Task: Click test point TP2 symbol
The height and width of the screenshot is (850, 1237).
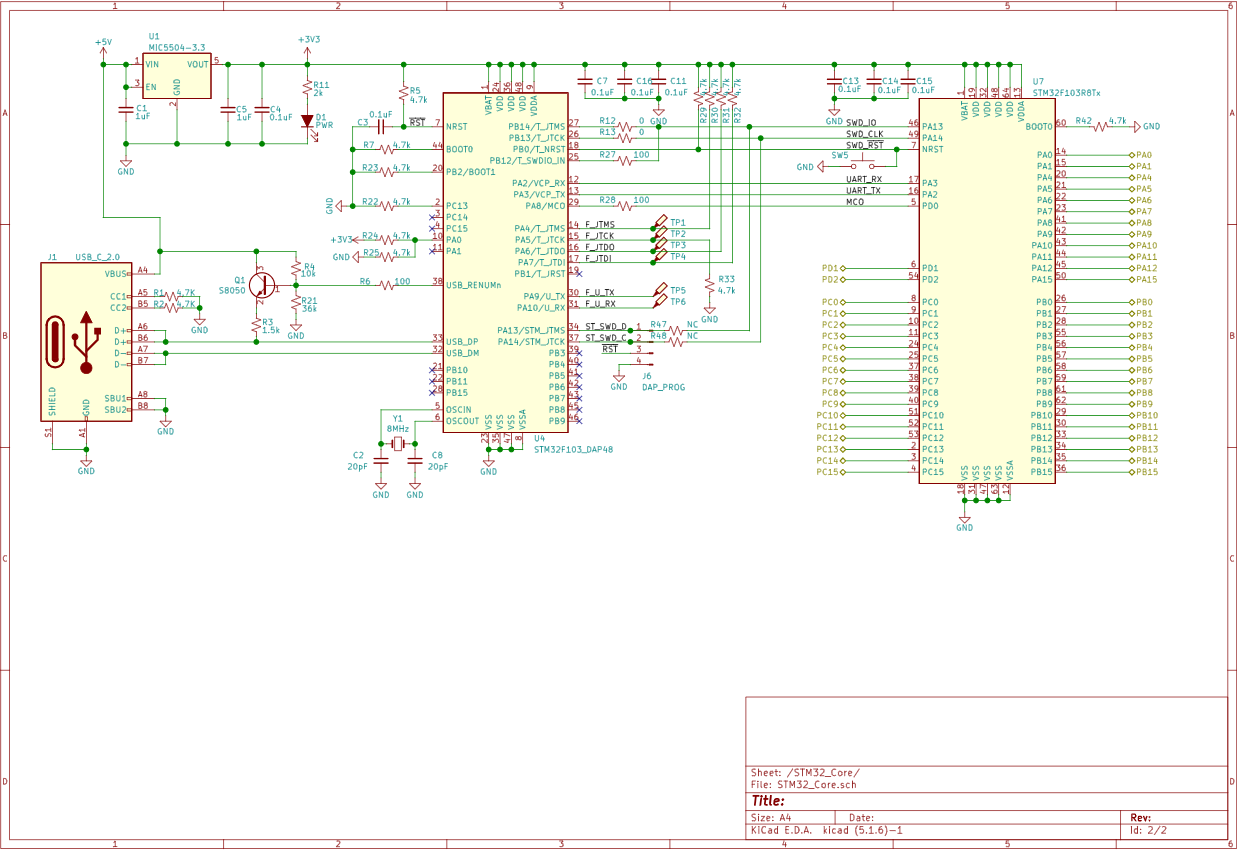Action: (661, 235)
